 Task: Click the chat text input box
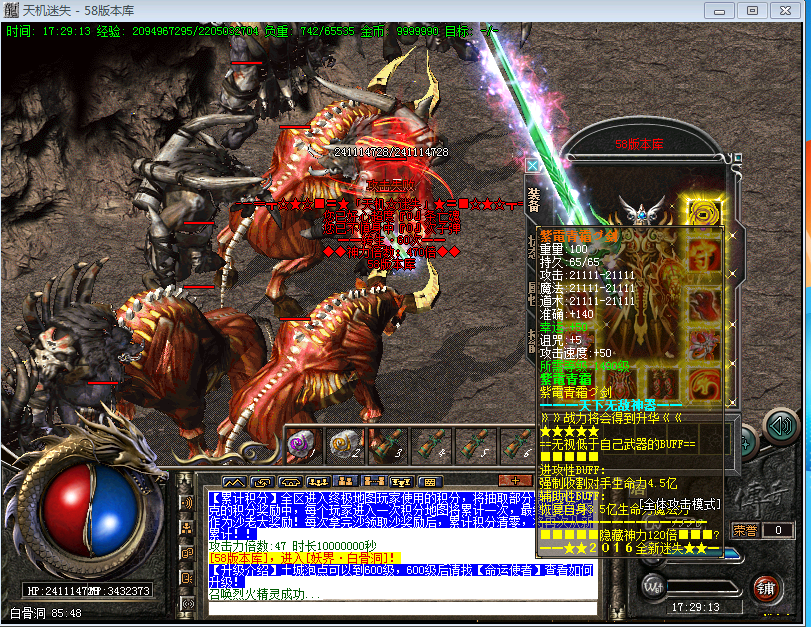402,608
